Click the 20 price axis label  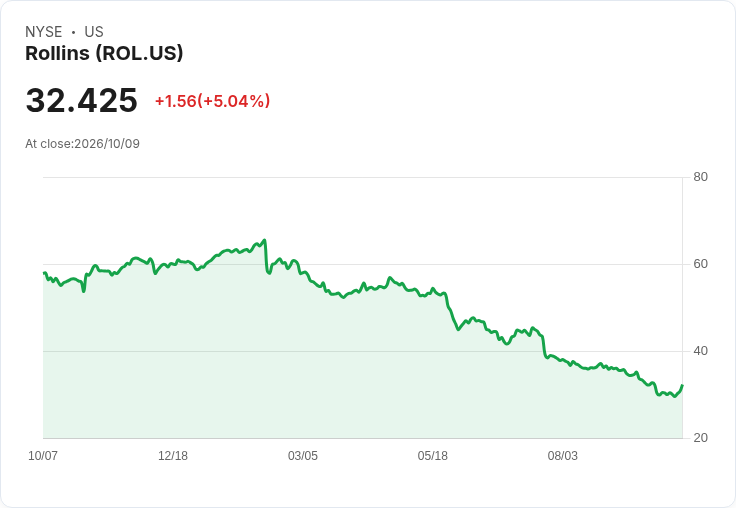coord(700,438)
